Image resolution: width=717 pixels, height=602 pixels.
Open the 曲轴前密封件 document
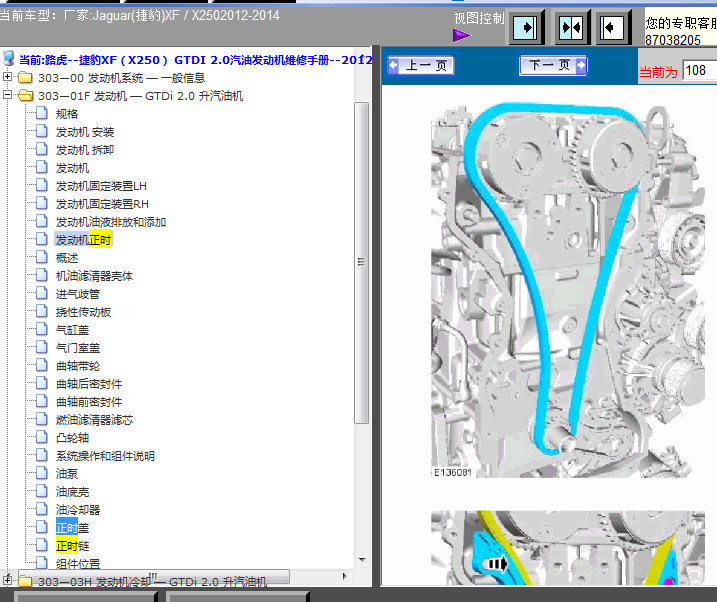coord(89,402)
